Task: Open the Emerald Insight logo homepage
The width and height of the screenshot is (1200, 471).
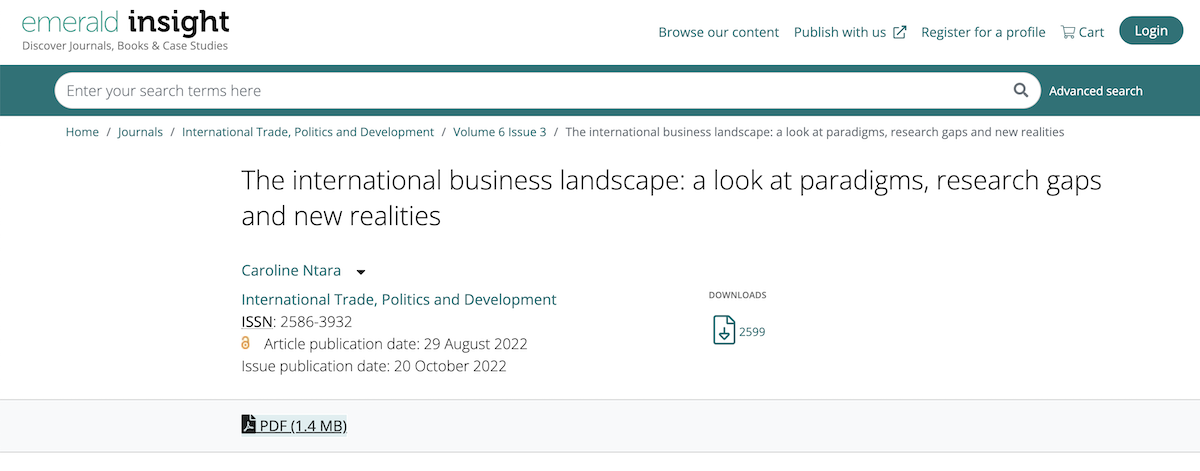Action: [x=125, y=30]
